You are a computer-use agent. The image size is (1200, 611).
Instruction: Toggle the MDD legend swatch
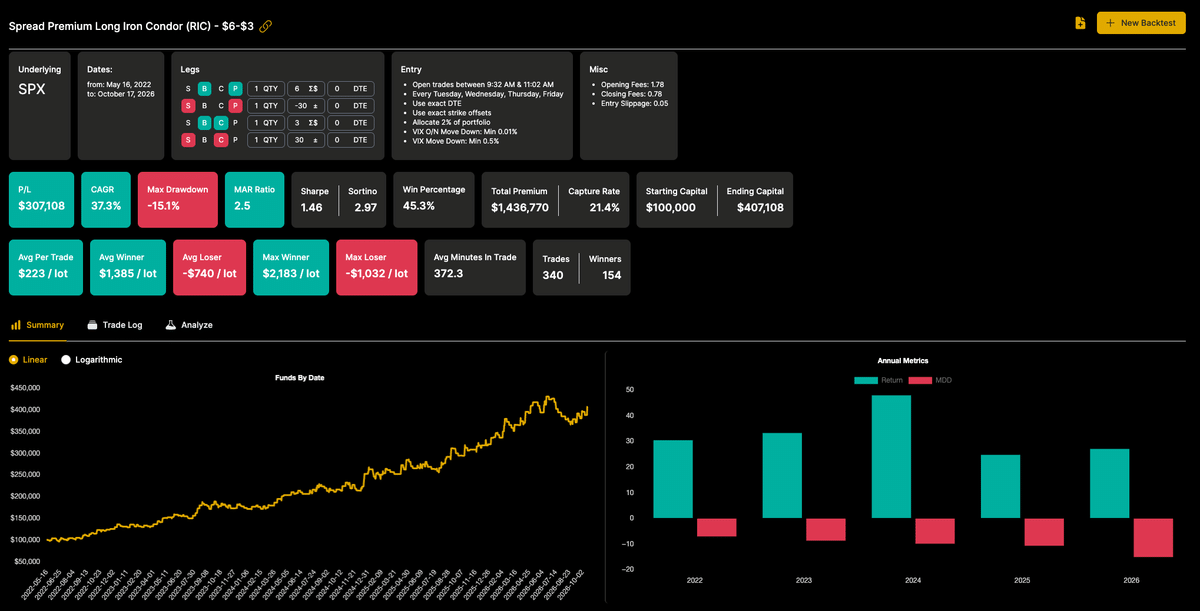coord(919,380)
